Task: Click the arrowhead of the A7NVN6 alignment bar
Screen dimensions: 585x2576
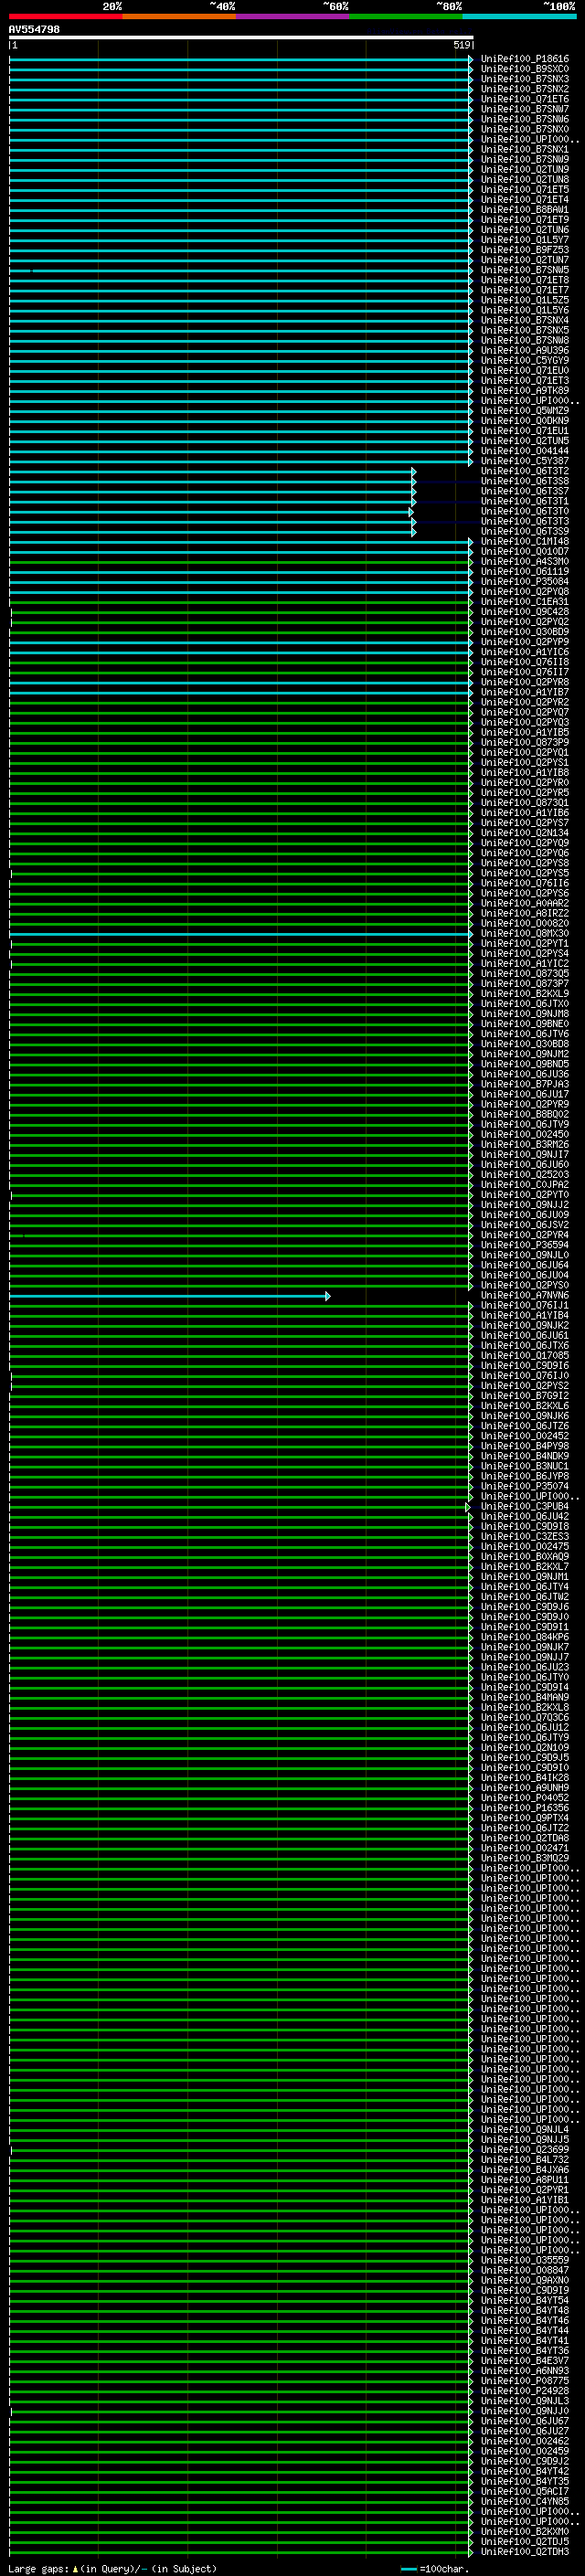Action: (327, 1296)
